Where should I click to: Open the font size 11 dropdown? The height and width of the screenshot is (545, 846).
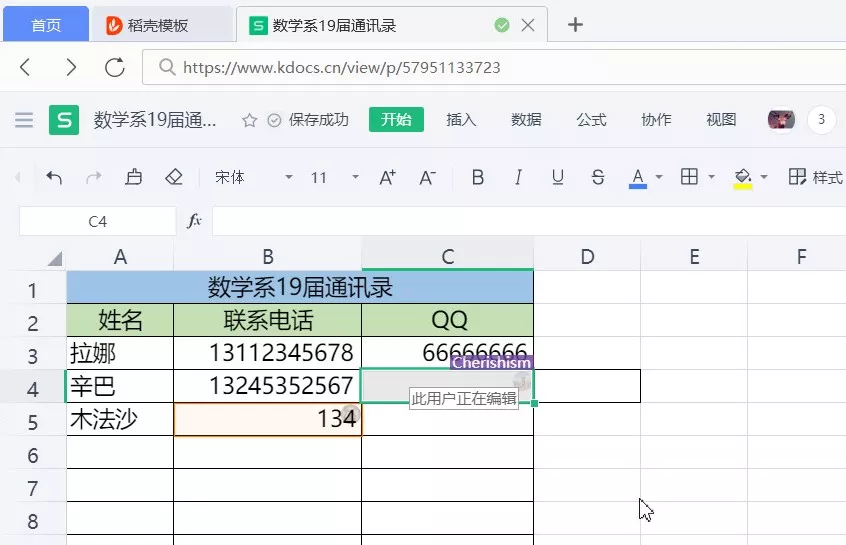pyautogui.click(x=335, y=177)
